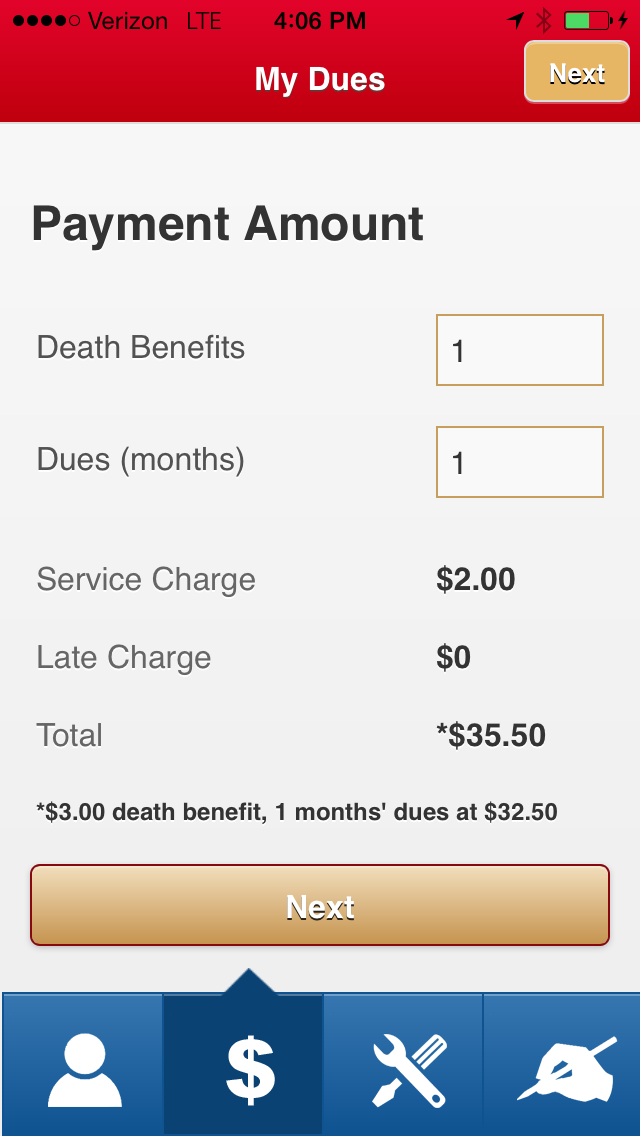Open the profile tab with person icon
This screenshot has height=1136, width=640.
tap(83, 1066)
